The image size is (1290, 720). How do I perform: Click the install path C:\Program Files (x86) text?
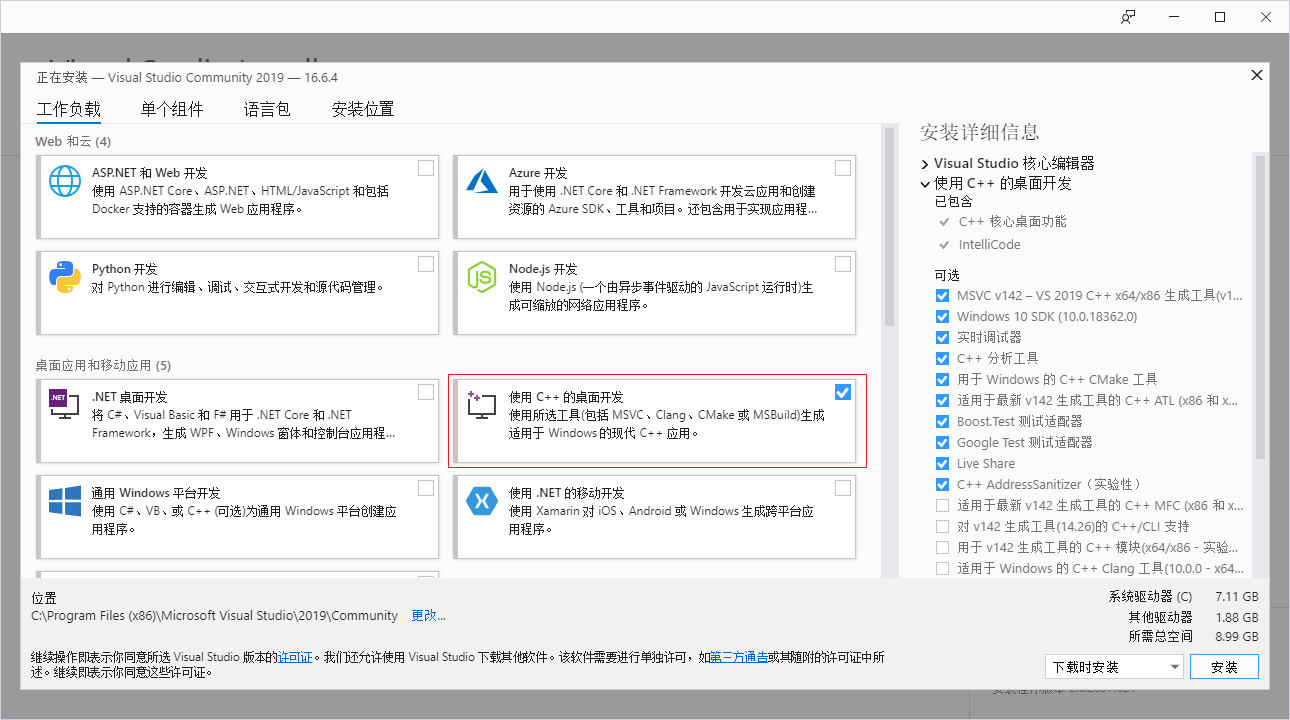214,616
